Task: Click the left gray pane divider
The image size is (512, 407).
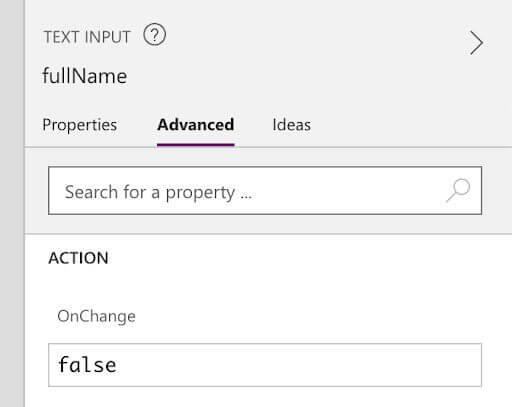Action: pos(12,203)
